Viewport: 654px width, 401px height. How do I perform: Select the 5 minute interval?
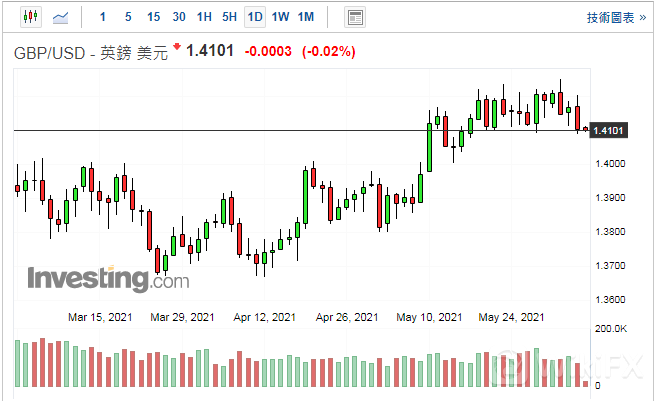pos(128,17)
